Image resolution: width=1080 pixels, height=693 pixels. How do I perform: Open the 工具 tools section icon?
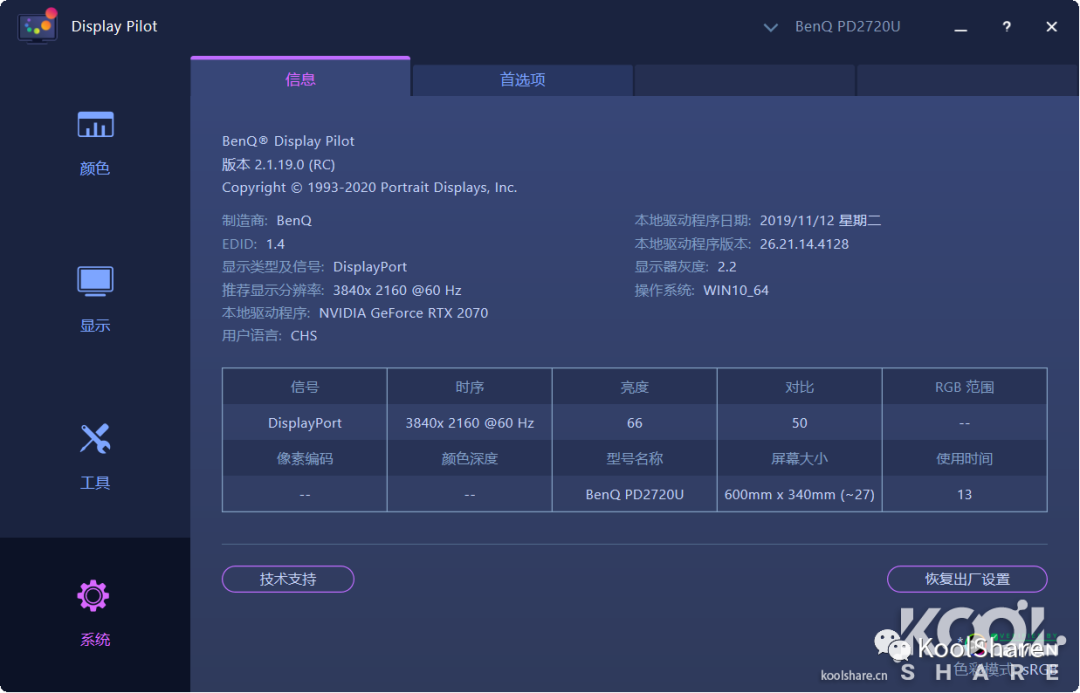(x=95, y=438)
